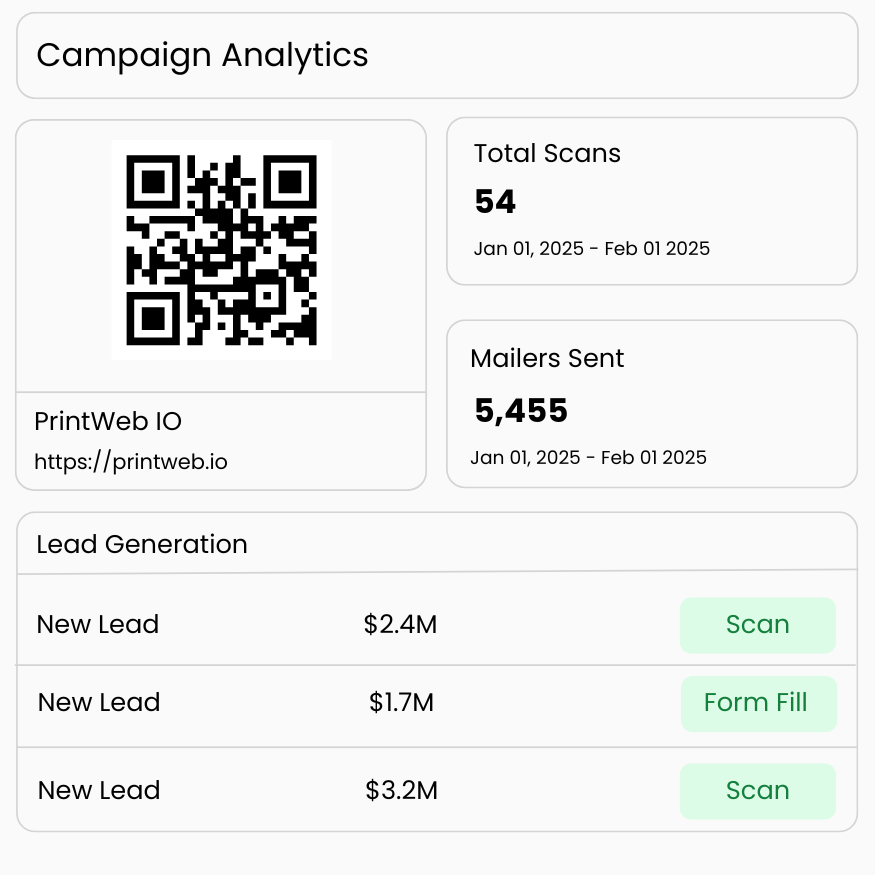
Task: Click the date range under Total Scans
Action: coord(592,249)
